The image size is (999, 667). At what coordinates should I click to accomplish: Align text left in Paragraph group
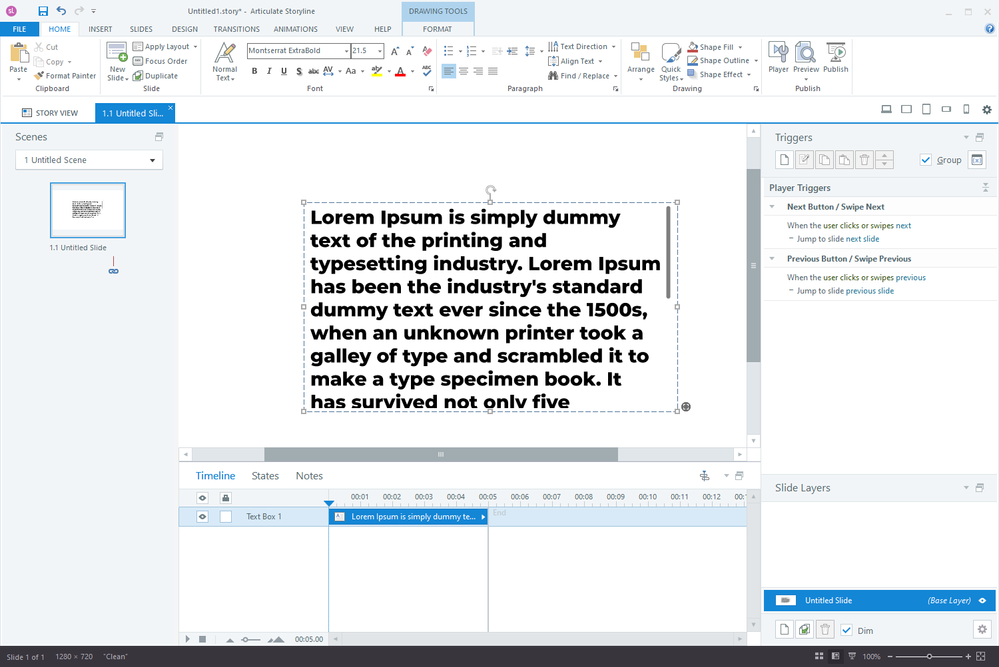tap(449, 71)
